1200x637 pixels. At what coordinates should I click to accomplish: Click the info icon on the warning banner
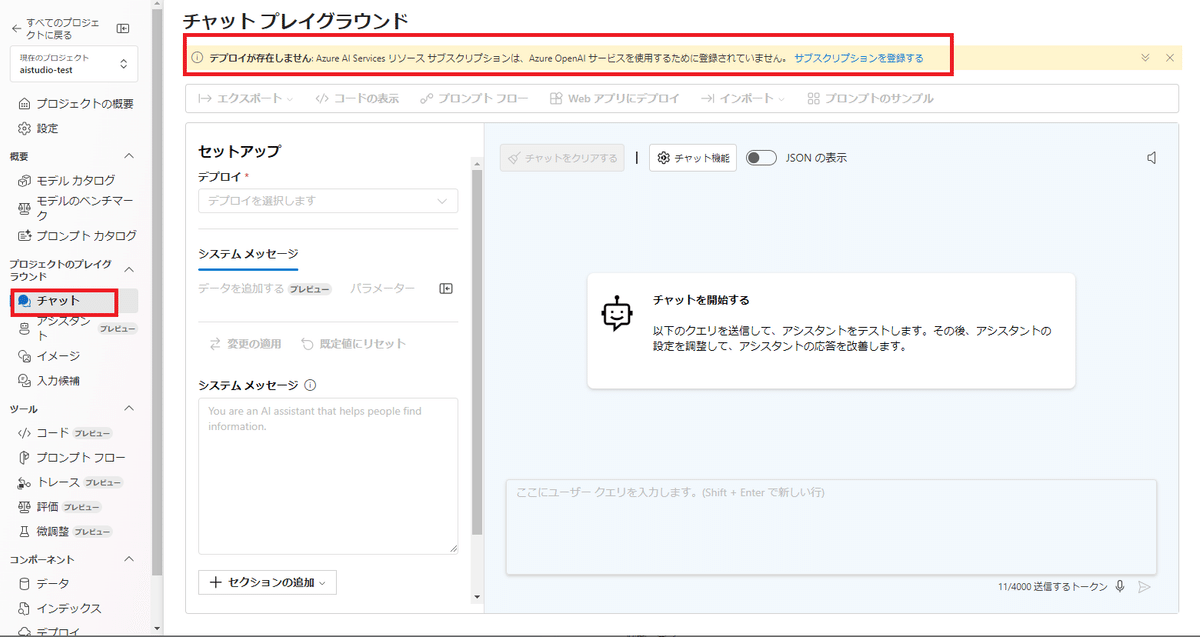coord(198,58)
